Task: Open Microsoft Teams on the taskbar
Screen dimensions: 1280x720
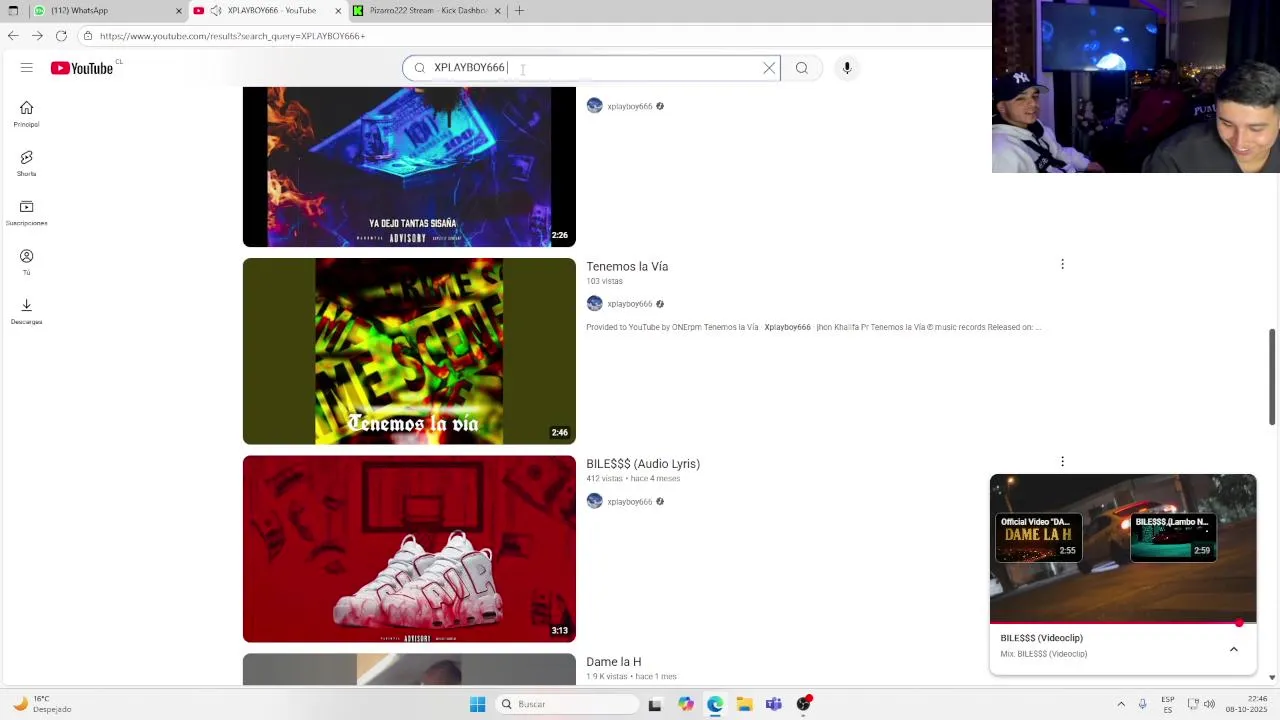Action: pyautogui.click(x=773, y=704)
